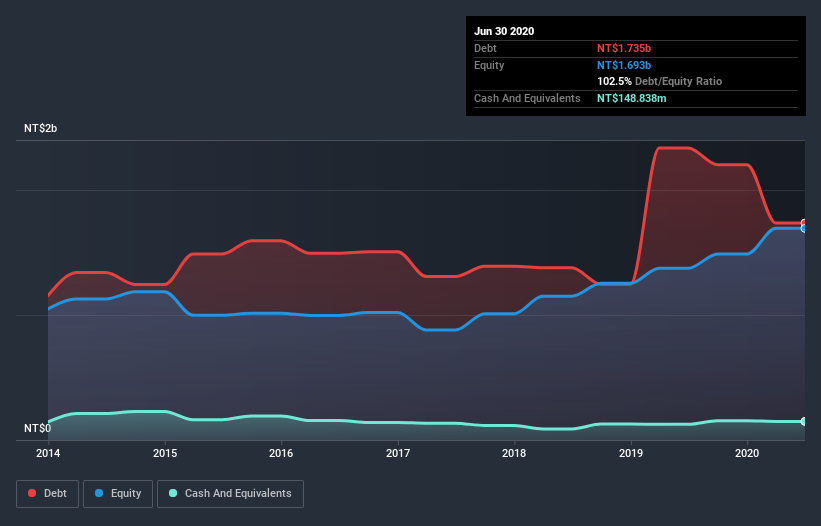Toggle Cash And Equivalents legend button

click(x=230, y=494)
